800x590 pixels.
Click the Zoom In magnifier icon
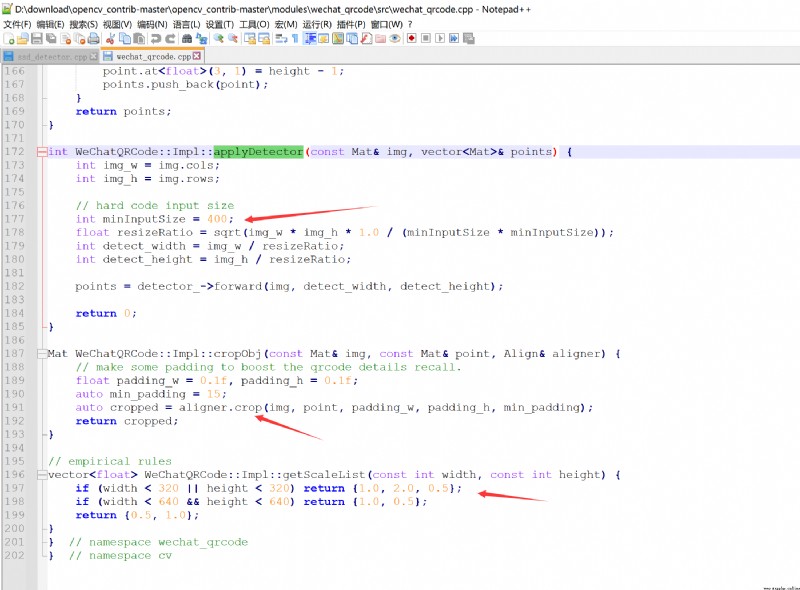pos(218,39)
